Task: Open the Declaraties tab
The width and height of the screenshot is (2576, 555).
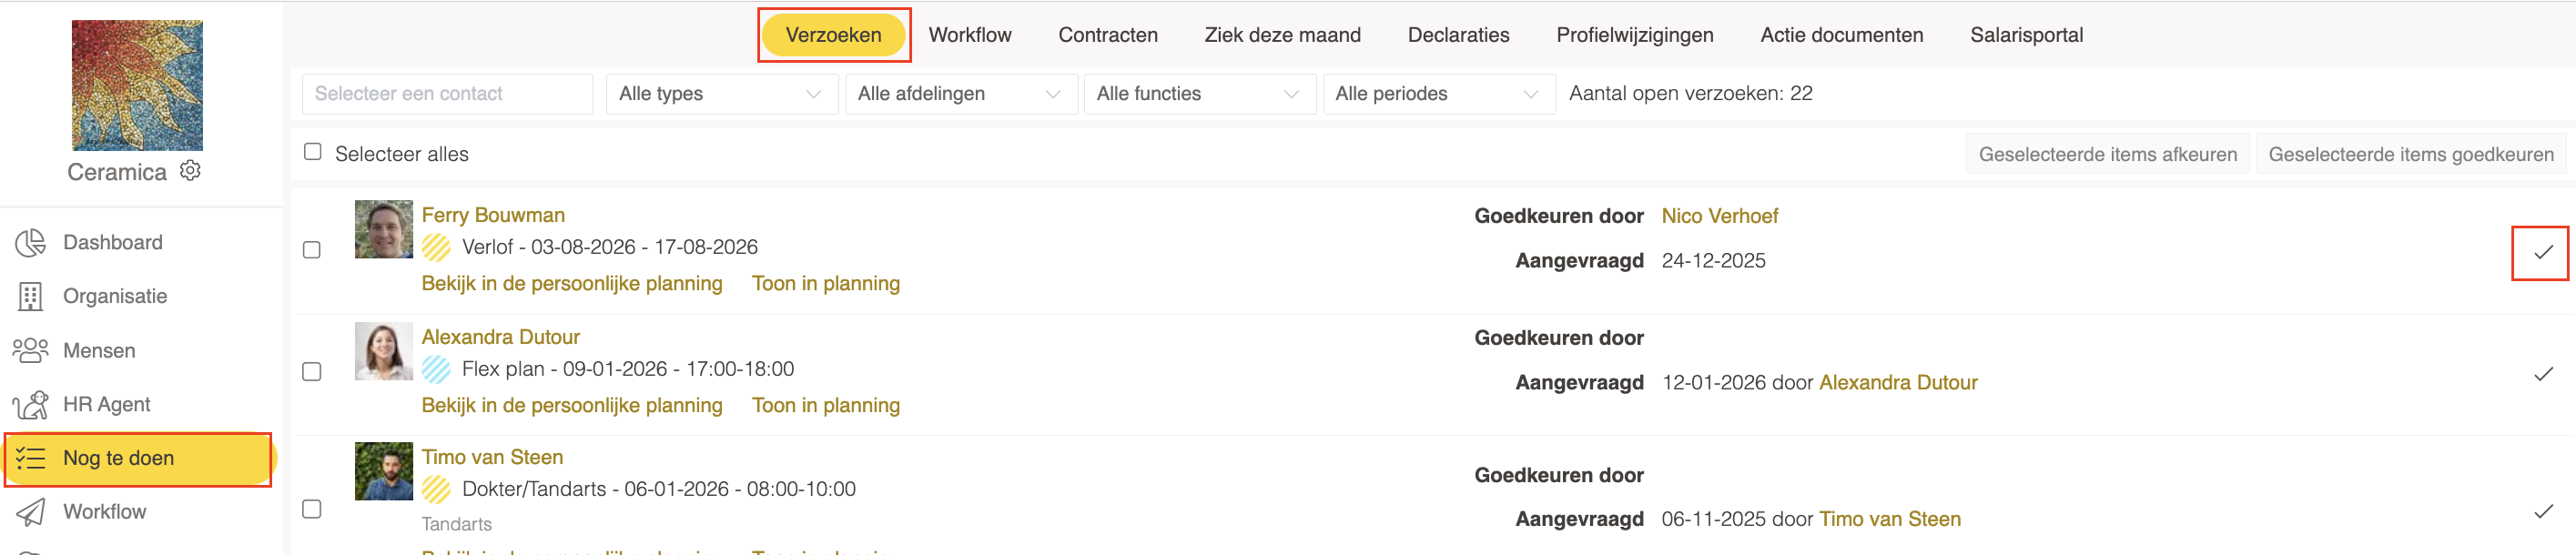Action: [x=1458, y=35]
